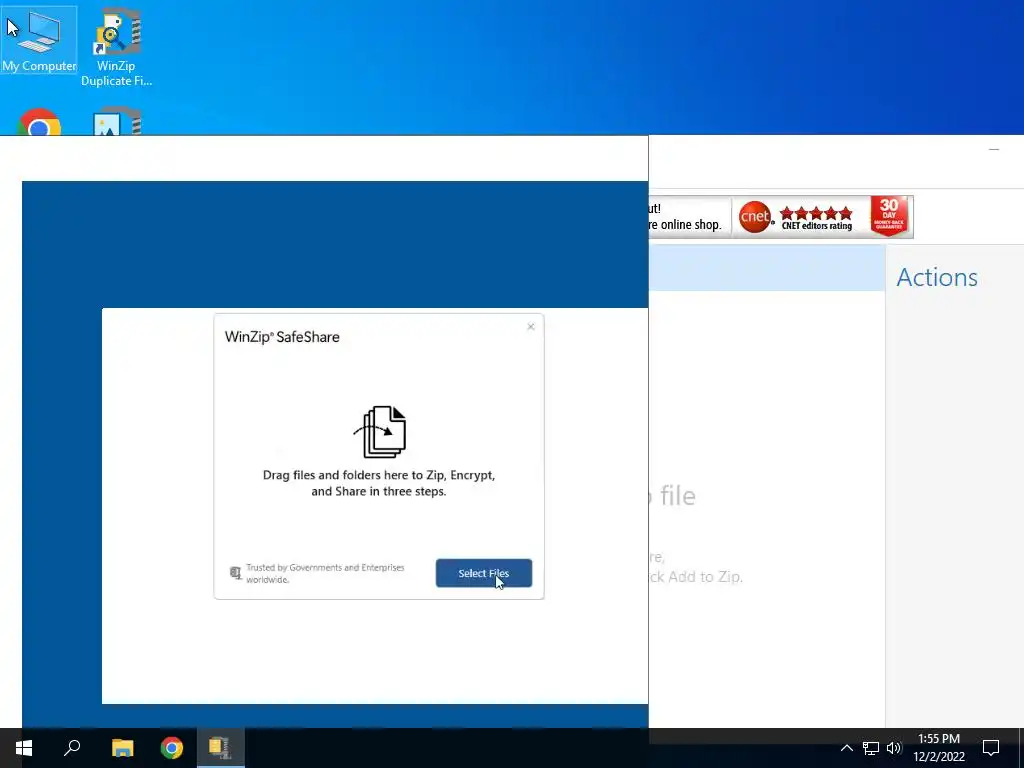Click the Select Files button
Viewport: 1024px width, 768px height.
coord(484,573)
